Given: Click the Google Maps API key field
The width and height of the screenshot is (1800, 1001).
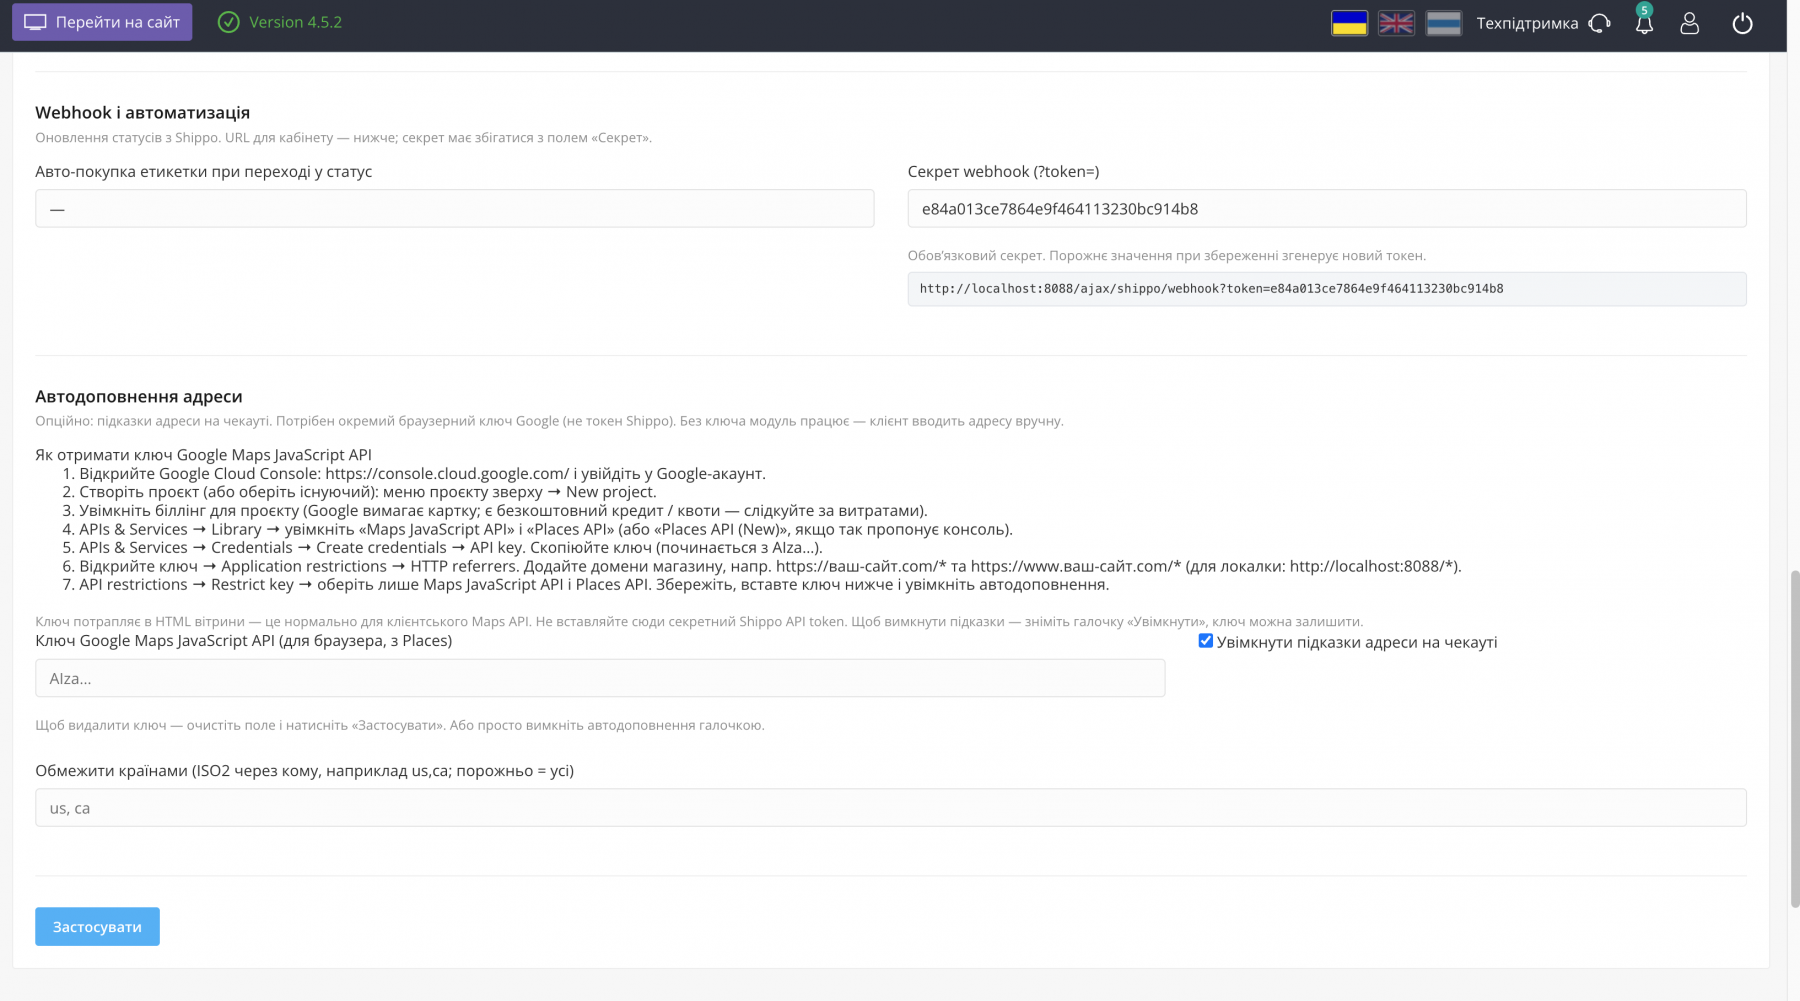Looking at the screenshot, I should click(600, 678).
